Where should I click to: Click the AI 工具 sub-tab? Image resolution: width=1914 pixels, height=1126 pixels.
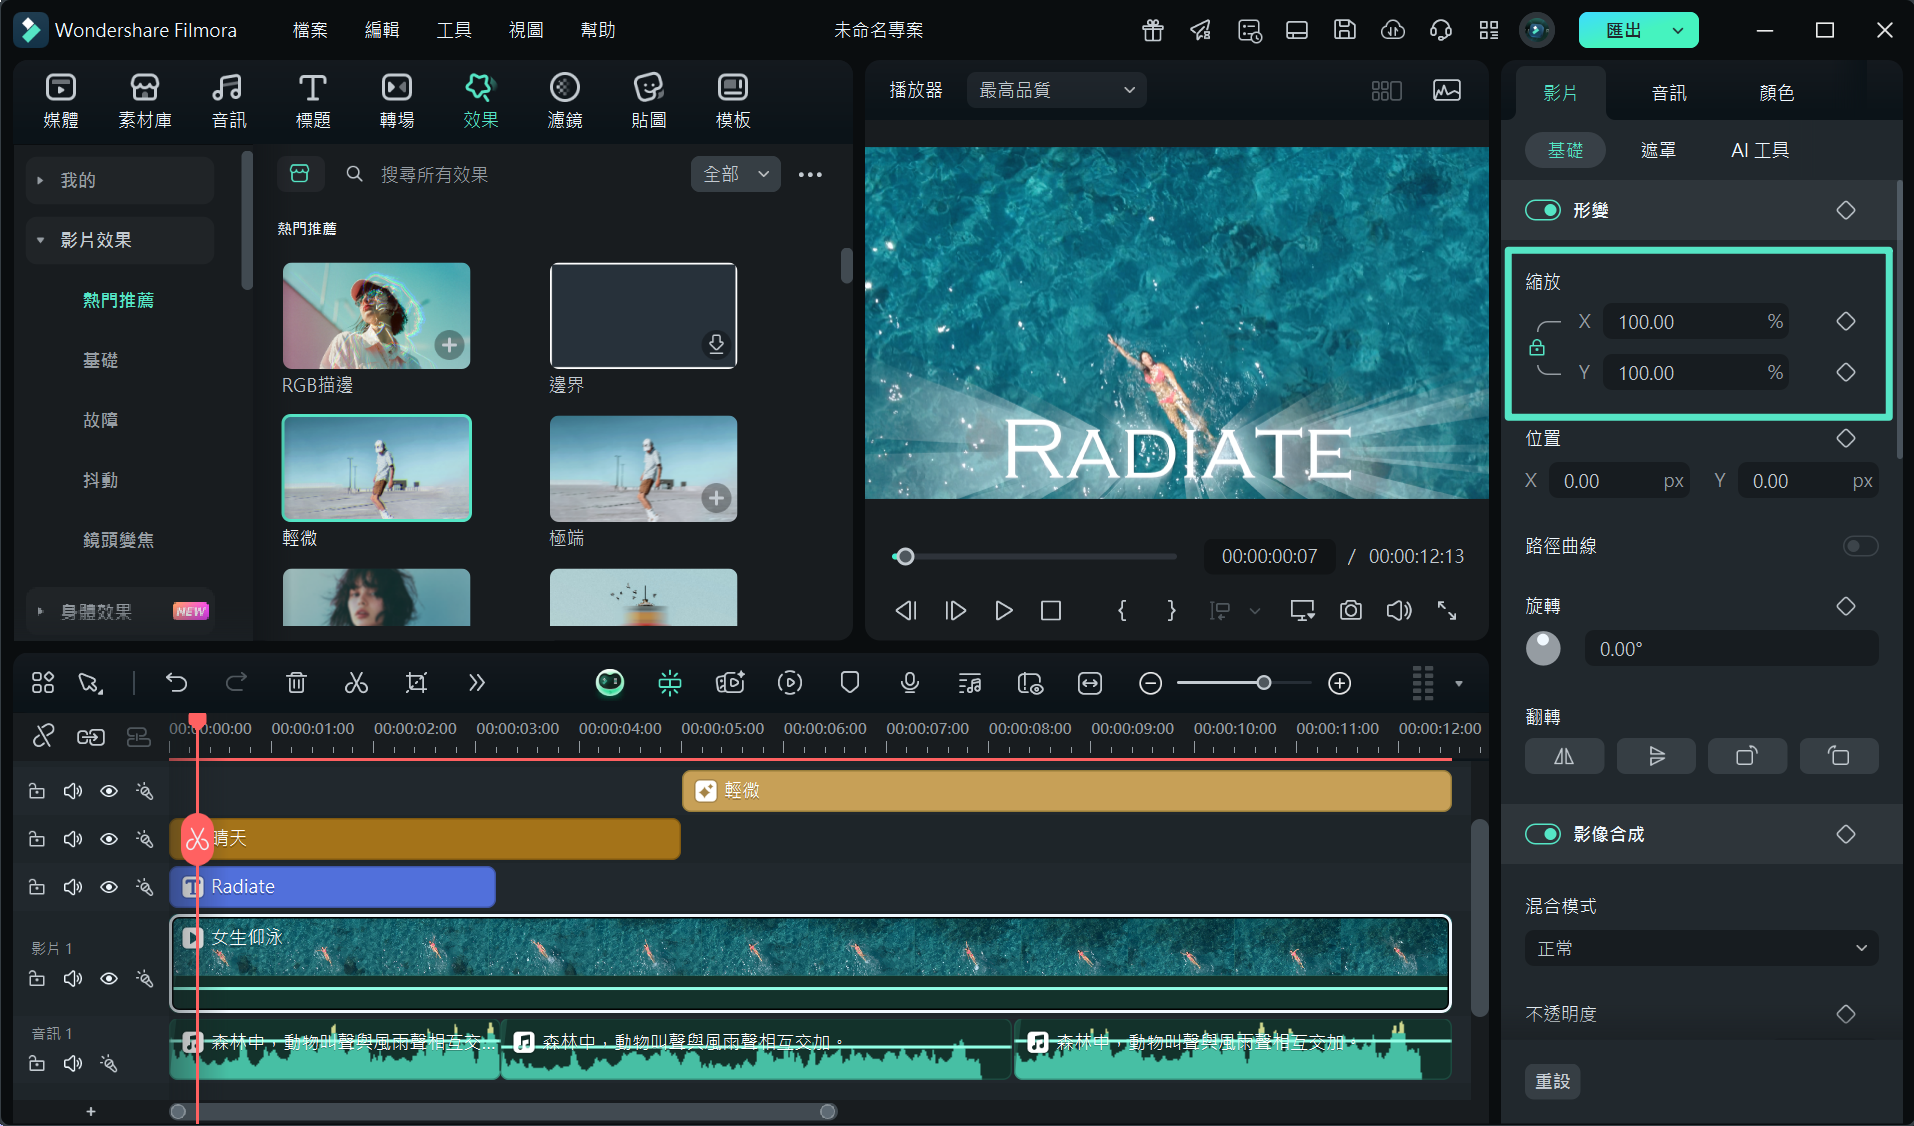[x=1760, y=150]
